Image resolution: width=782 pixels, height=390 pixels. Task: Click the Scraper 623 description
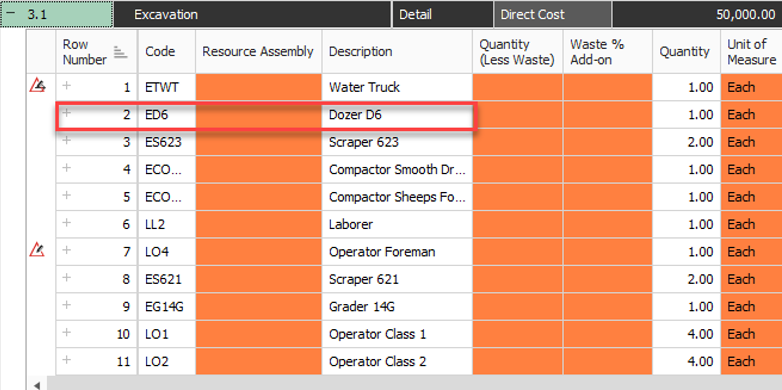coord(364,142)
